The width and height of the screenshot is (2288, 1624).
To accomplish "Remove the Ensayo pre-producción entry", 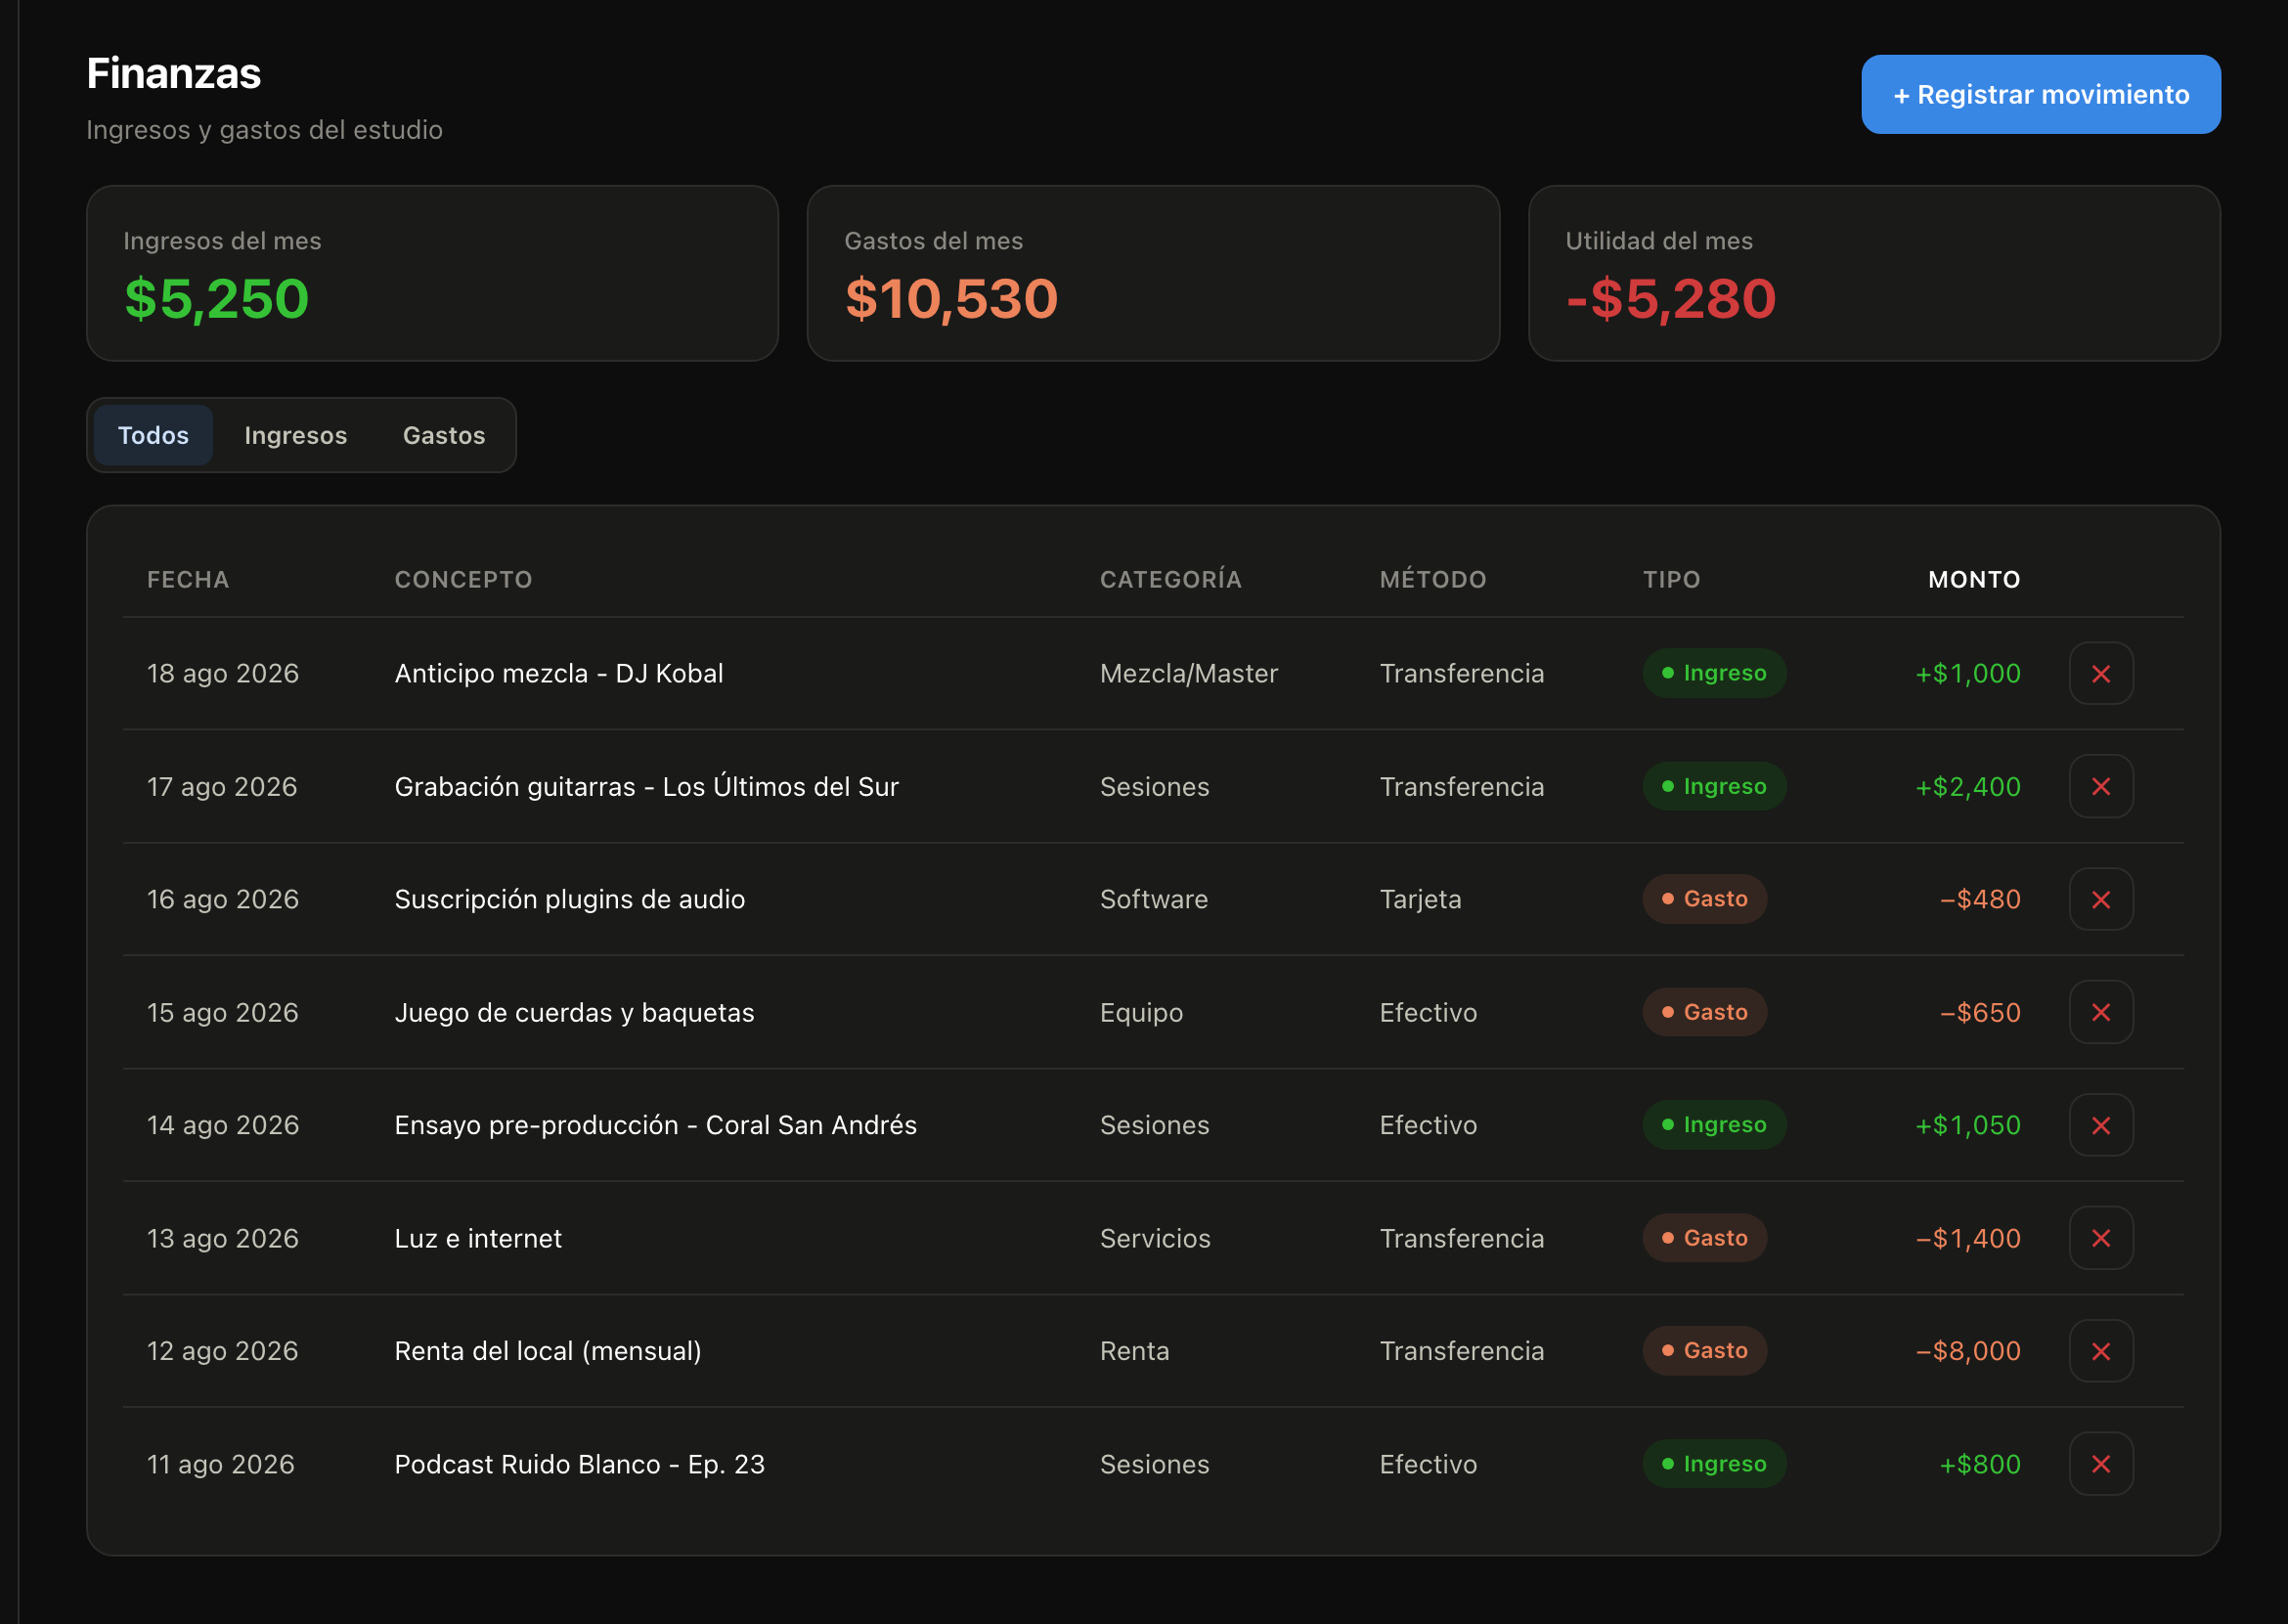I will point(2100,1125).
